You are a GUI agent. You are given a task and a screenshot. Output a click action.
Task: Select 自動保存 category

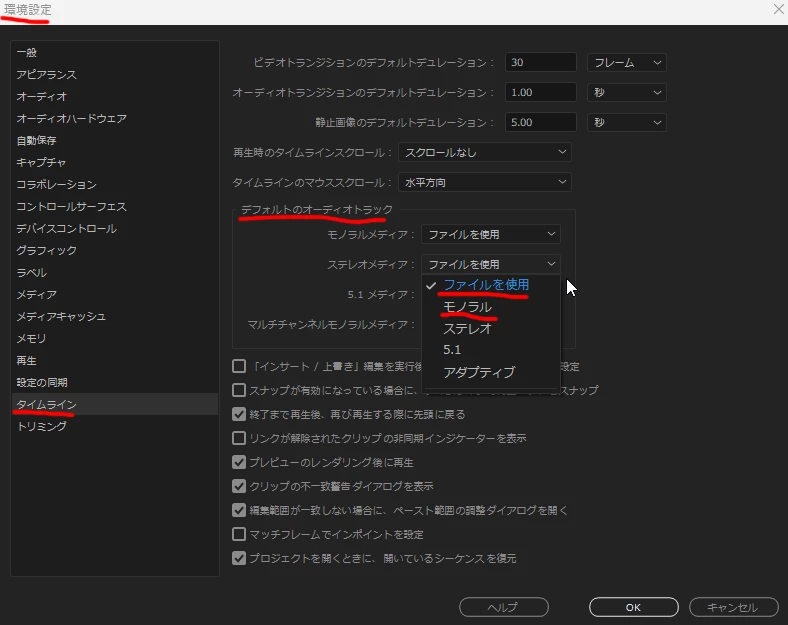36,140
